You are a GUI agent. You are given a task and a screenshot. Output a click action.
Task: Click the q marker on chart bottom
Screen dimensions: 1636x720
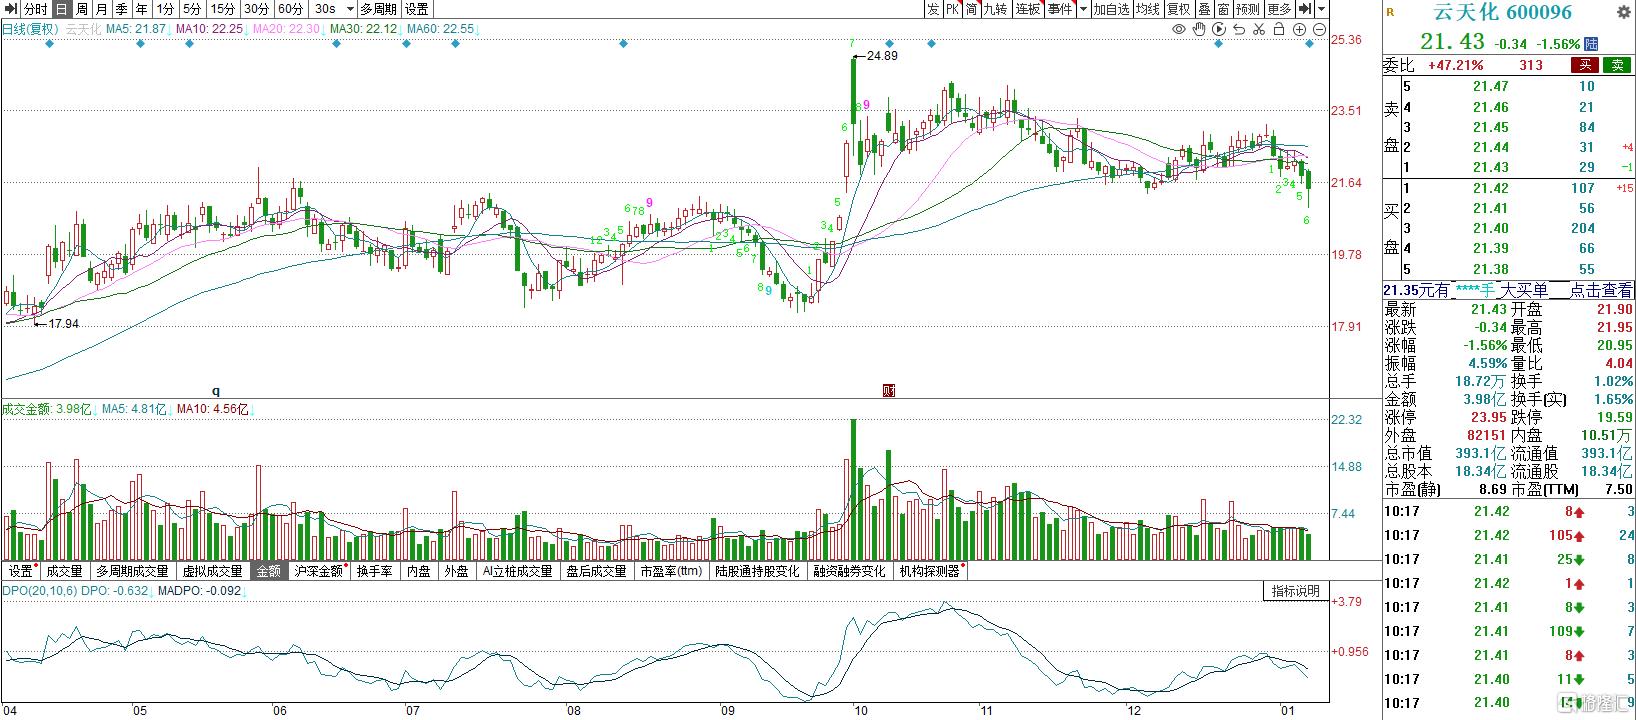pos(215,390)
